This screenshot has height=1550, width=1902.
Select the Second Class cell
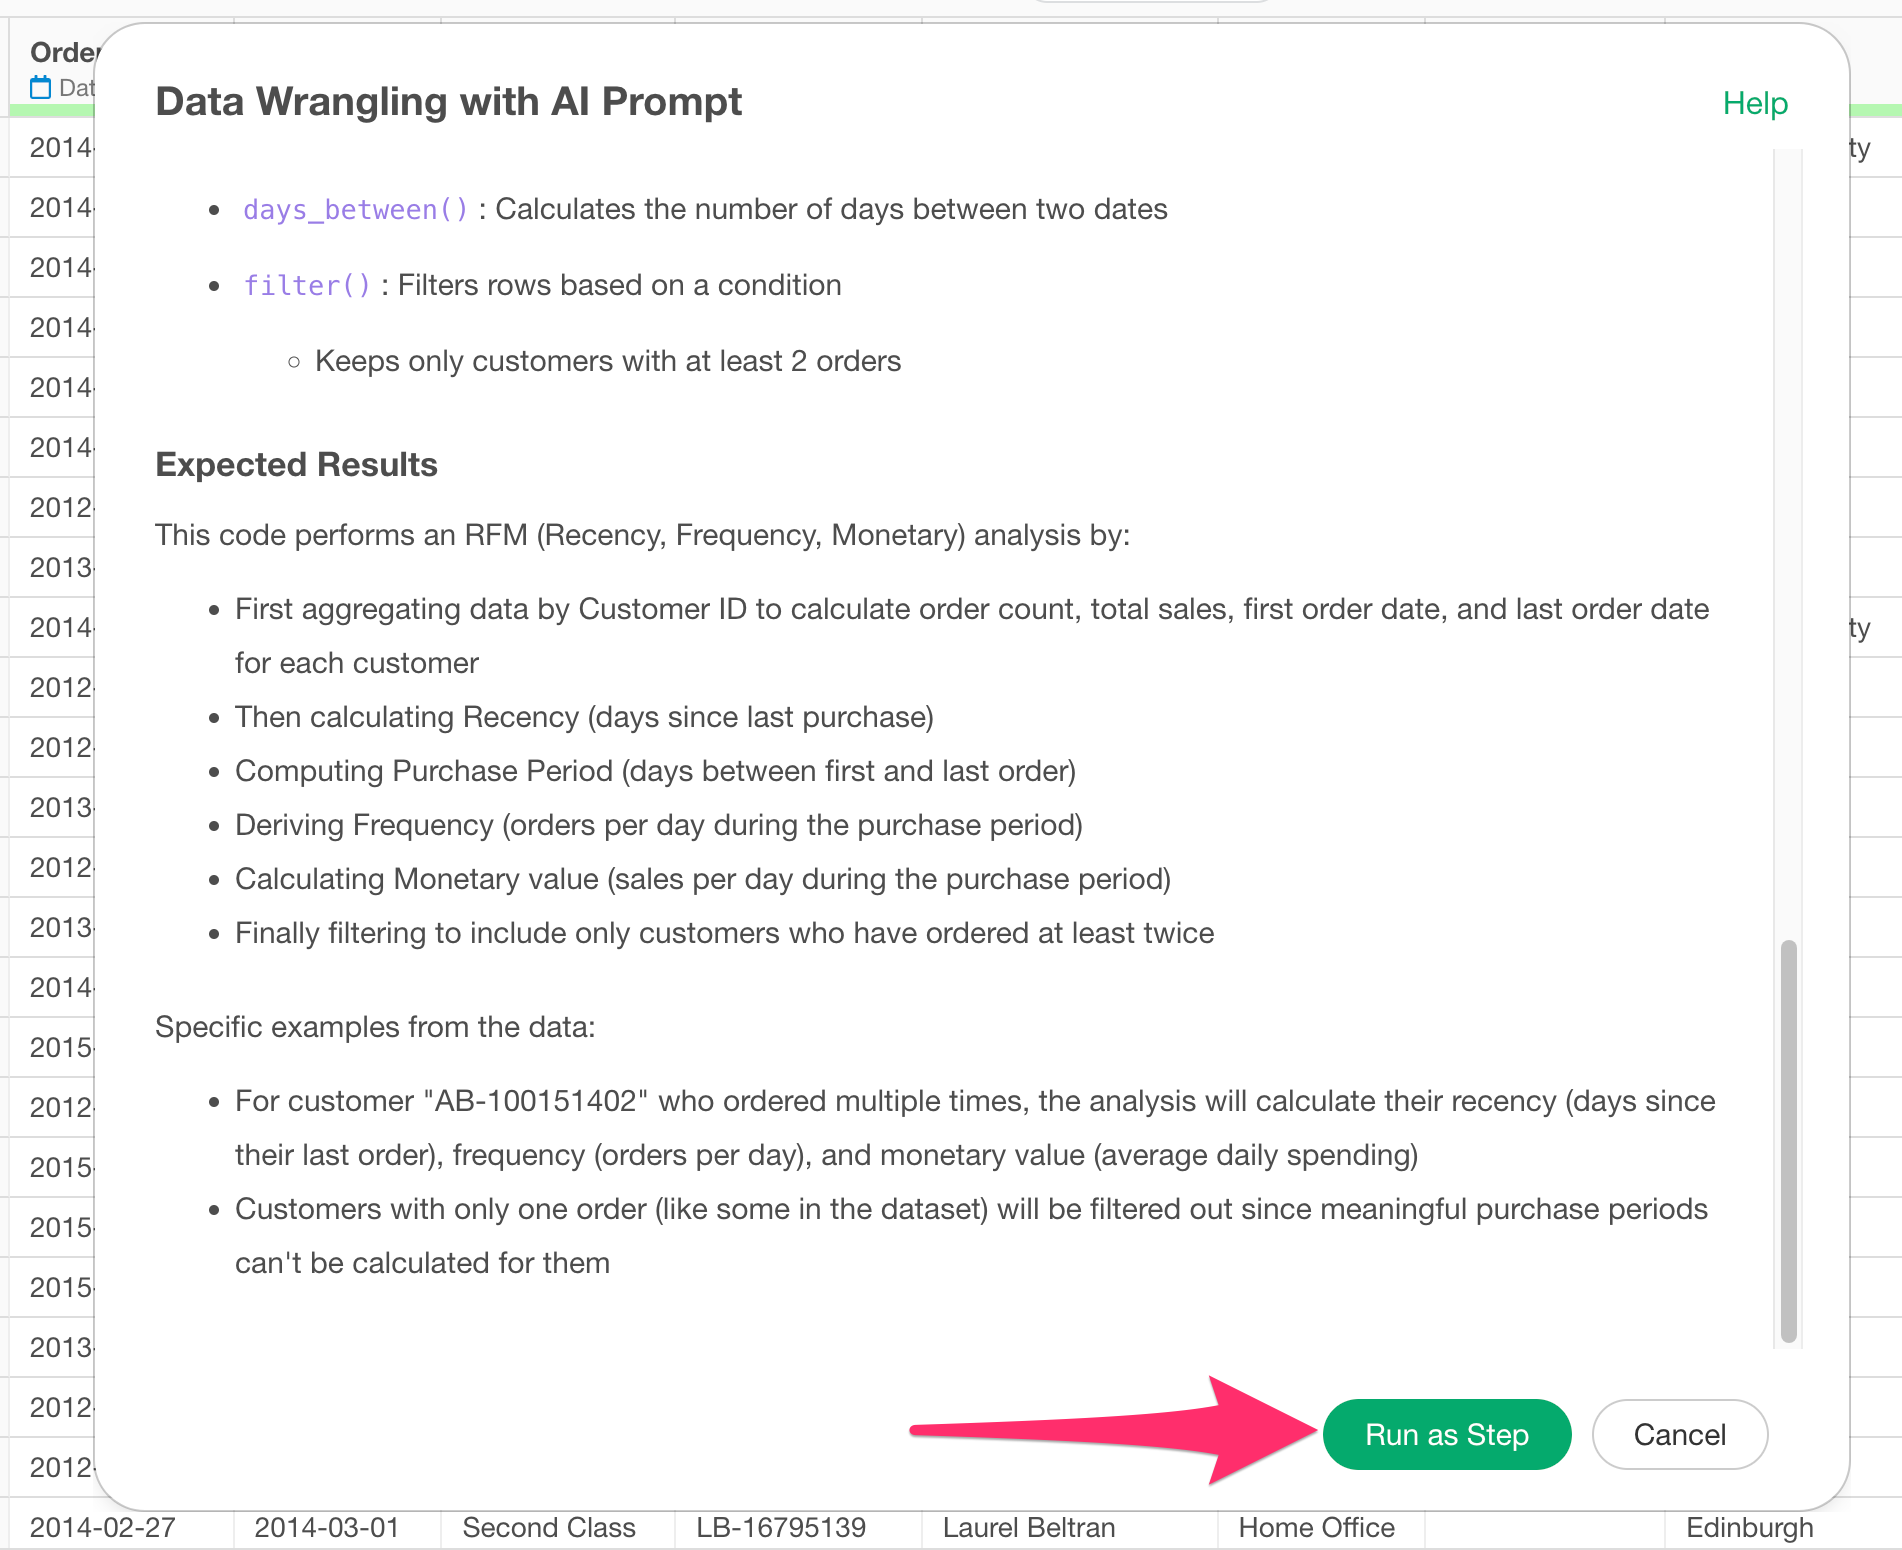click(x=549, y=1528)
